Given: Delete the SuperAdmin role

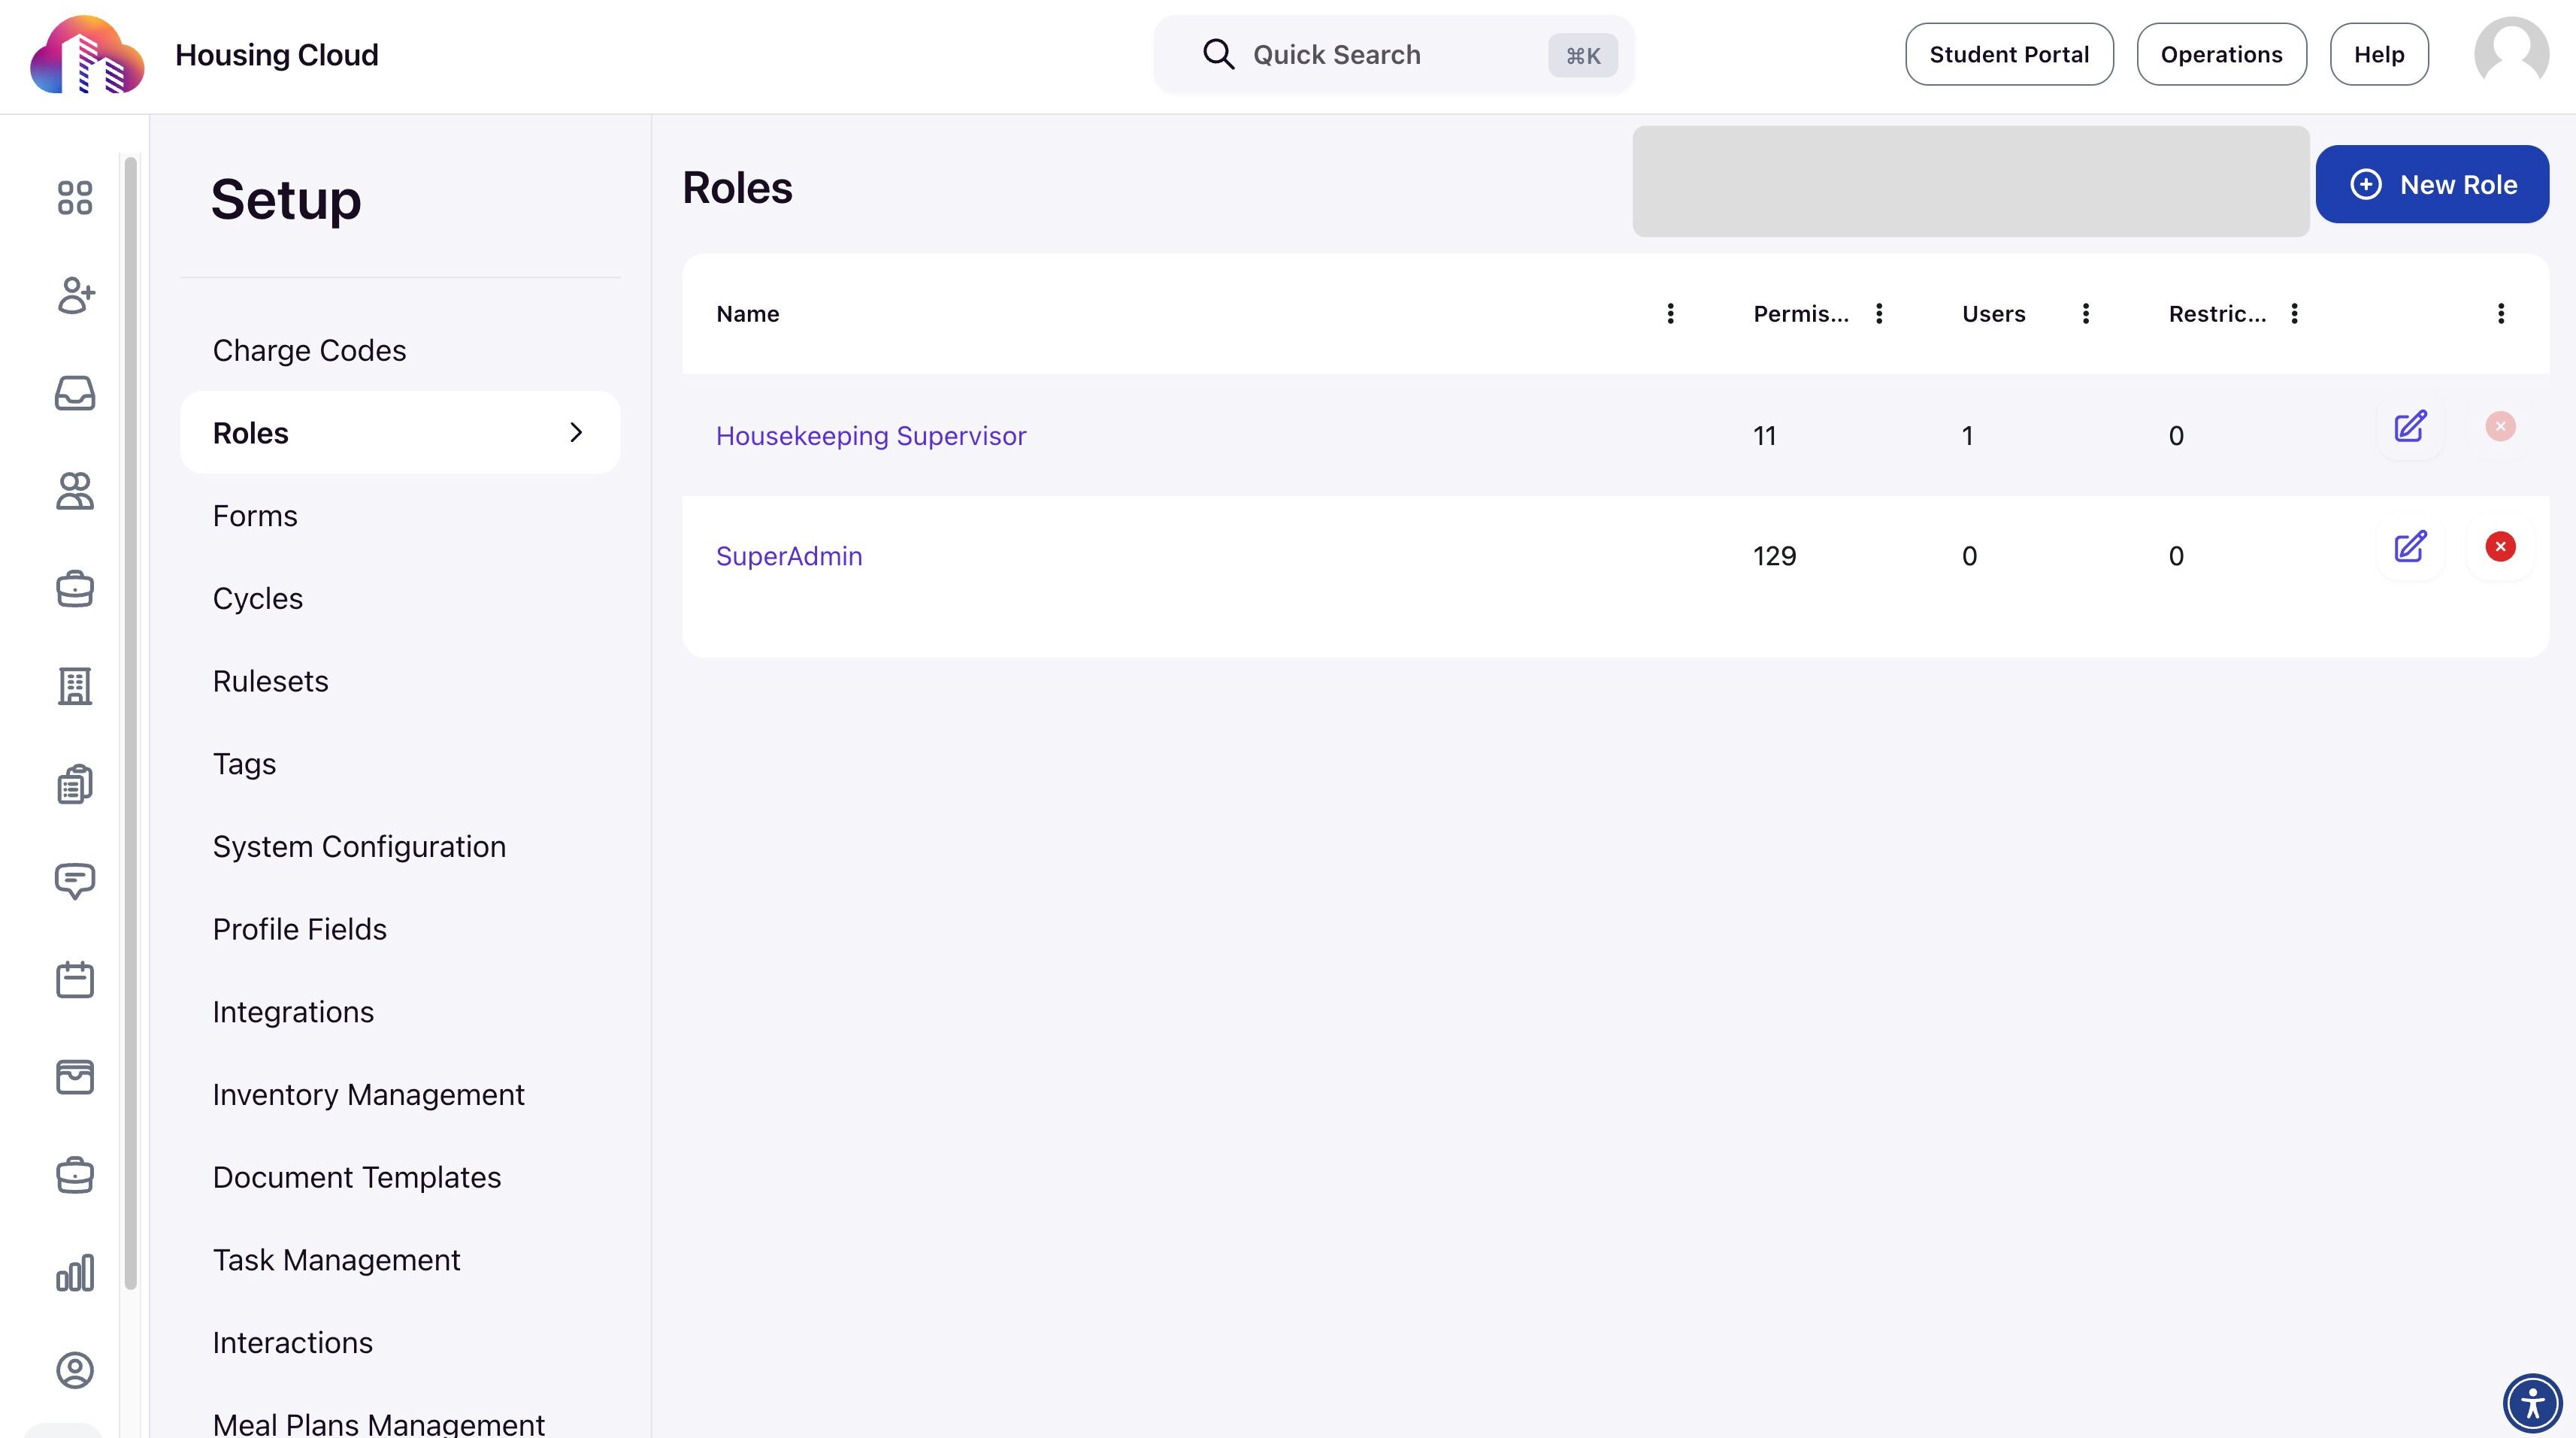Looking at the screenshot, I should 2500,547.
